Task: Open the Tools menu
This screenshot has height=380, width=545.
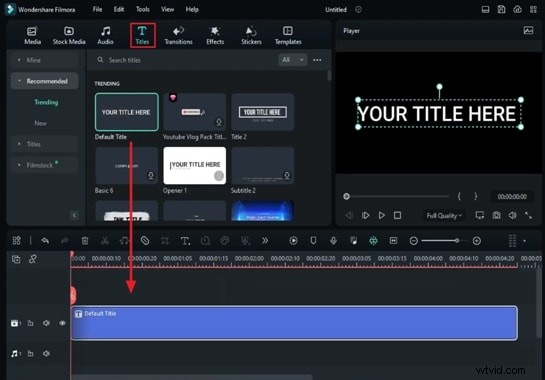Action: click(x=143, y=9)
